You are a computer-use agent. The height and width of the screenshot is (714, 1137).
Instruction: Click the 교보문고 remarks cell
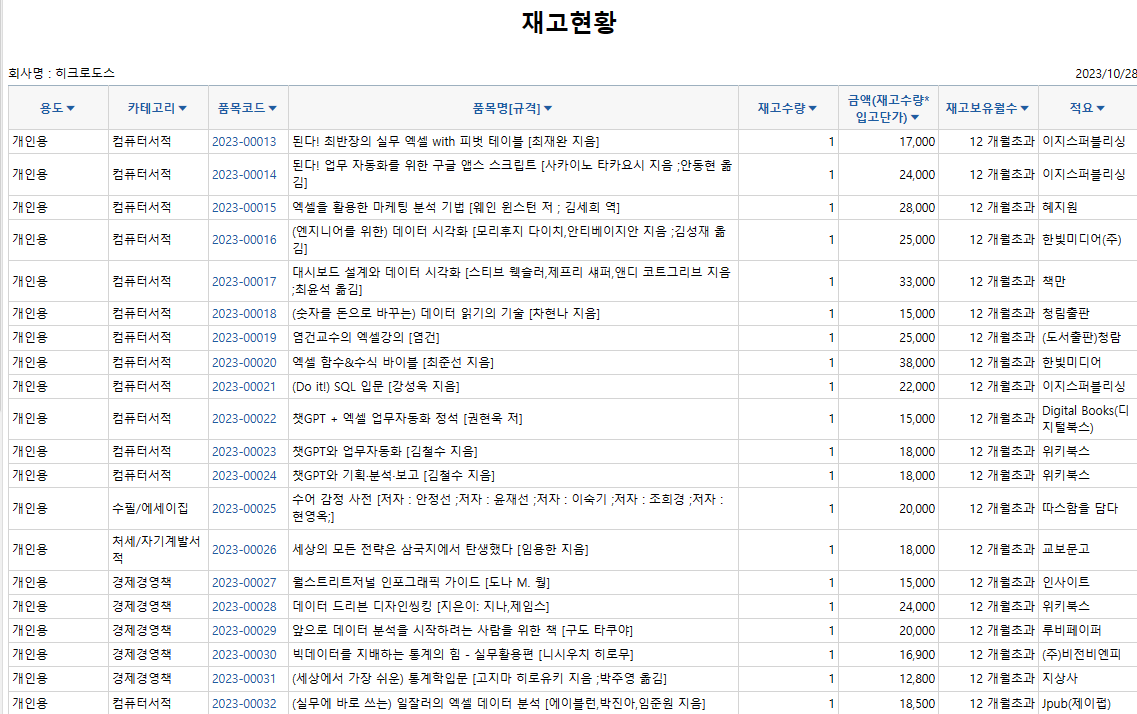1088,550
